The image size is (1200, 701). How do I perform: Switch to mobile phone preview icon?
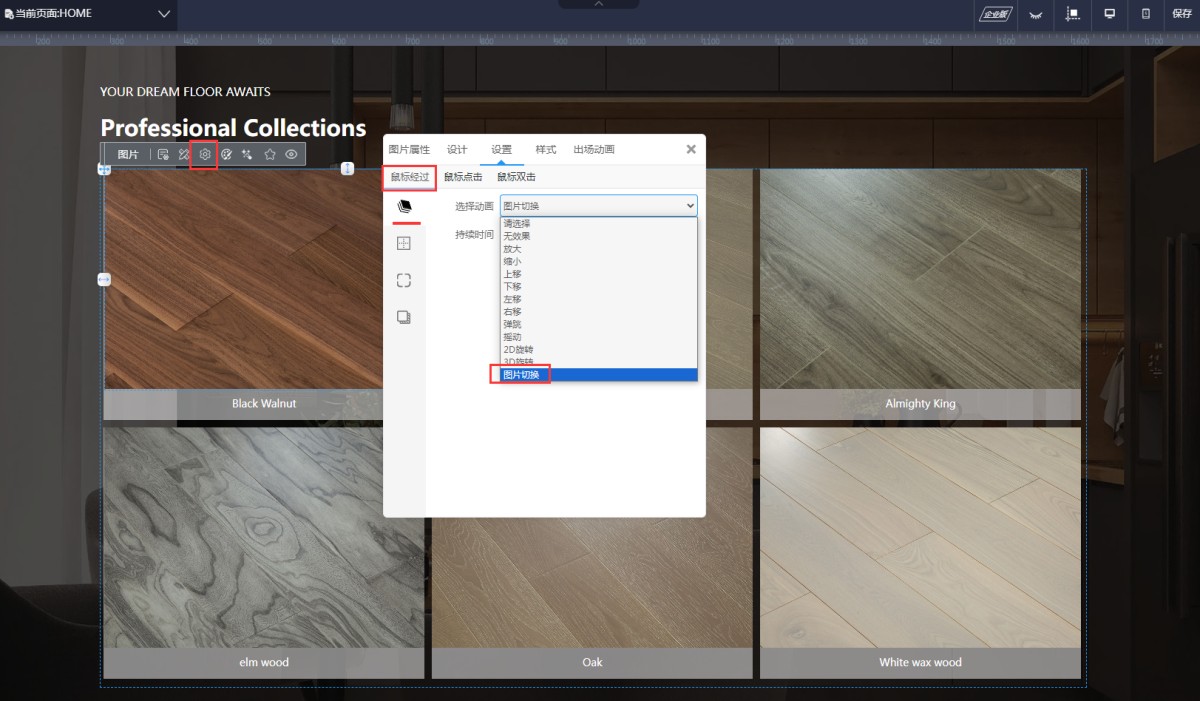[1146, 14]
